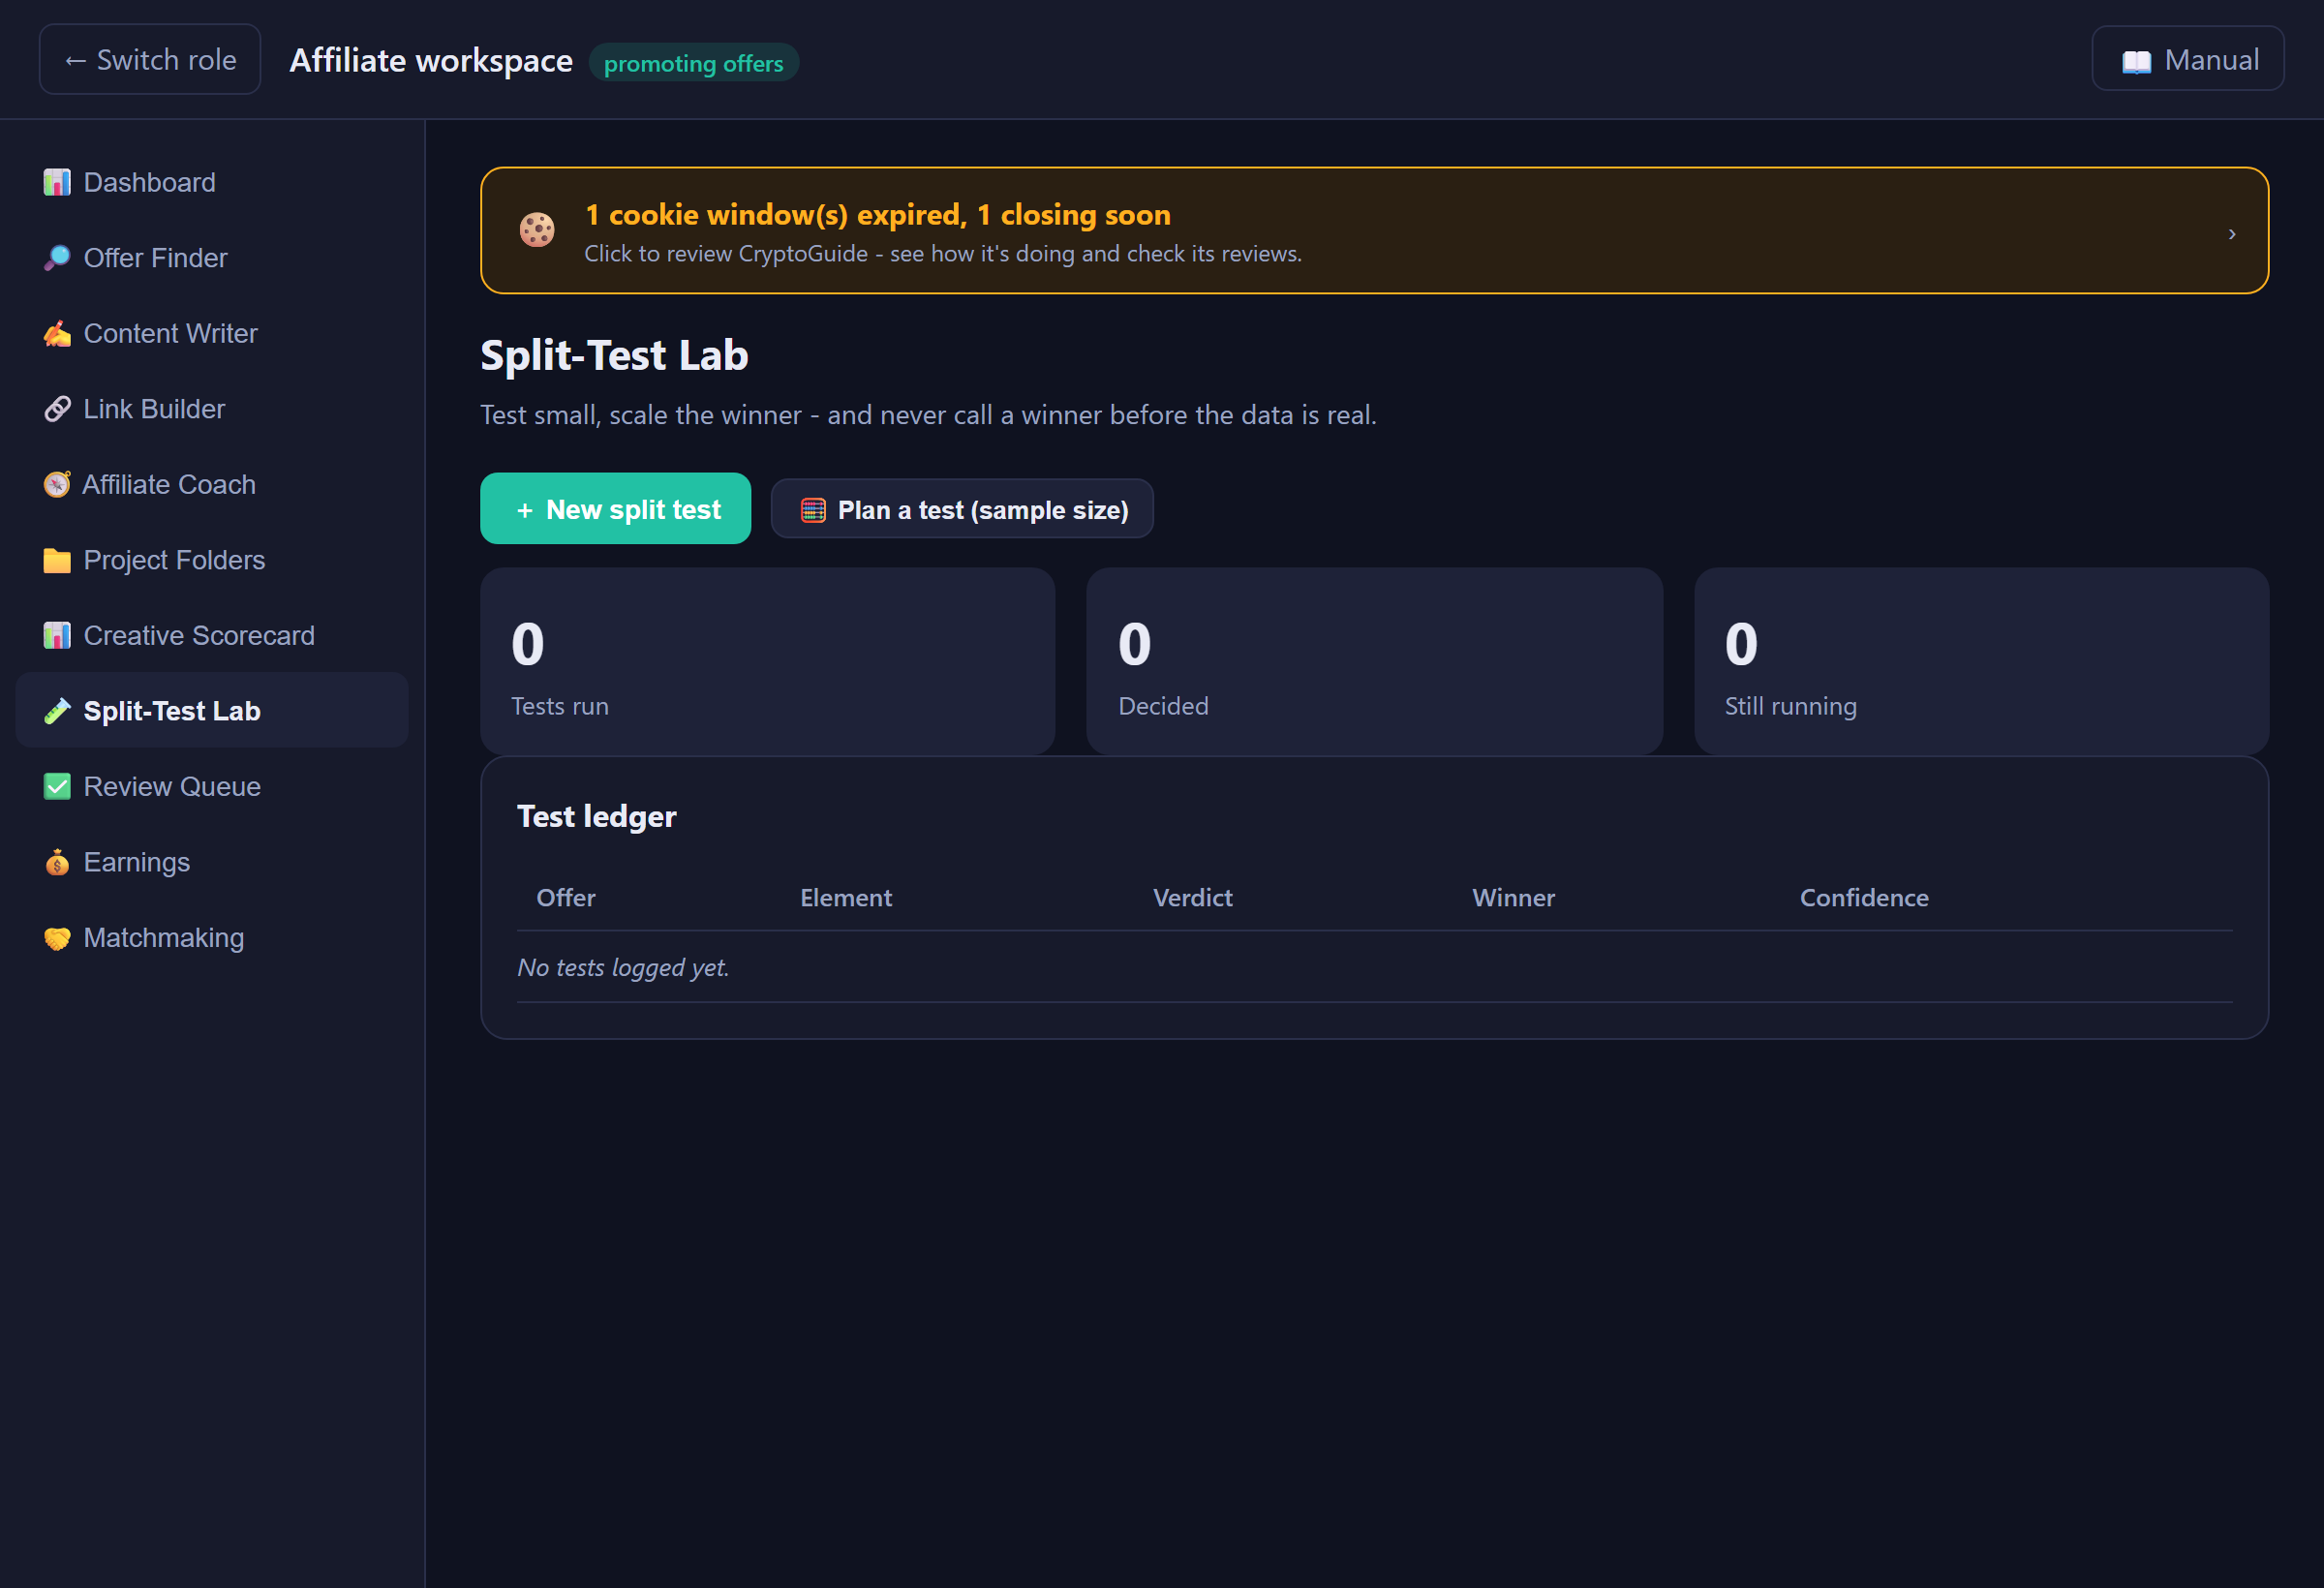Open the Earnings sidebar page
This screenshot has height=1588, width=2324.
[212, 862]
